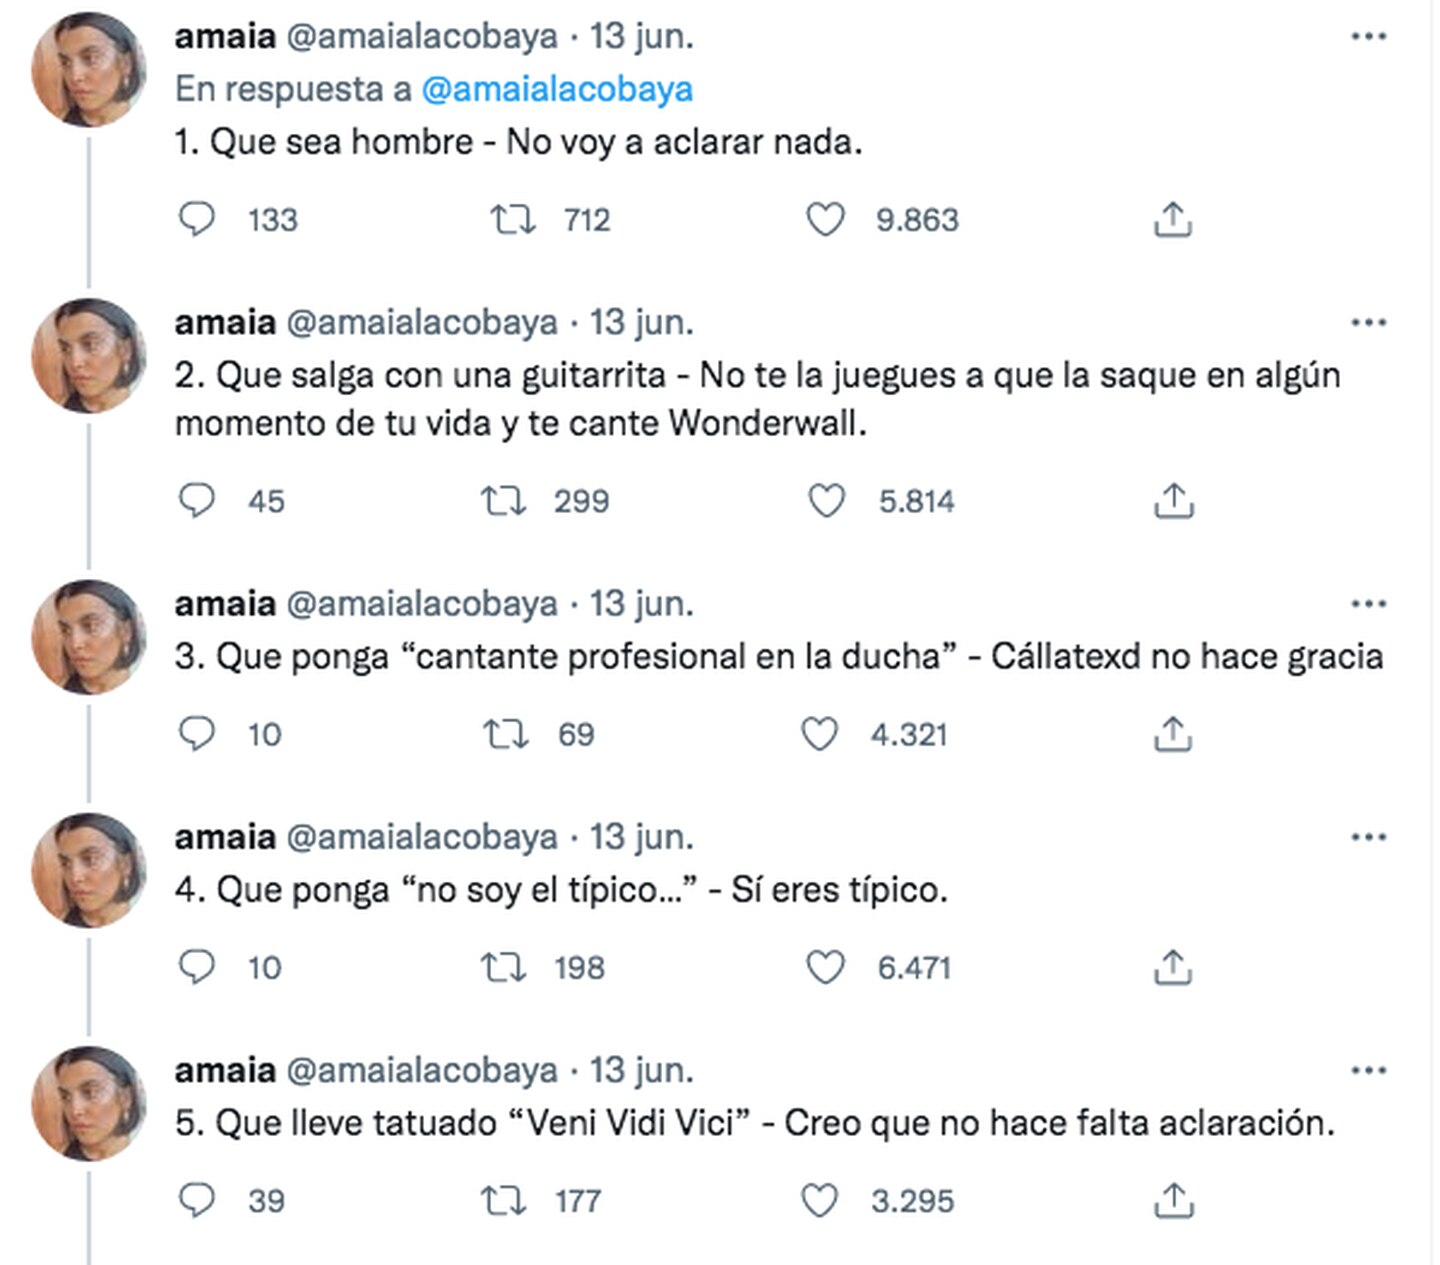Share the "cantante profesional en la ducha" tweet
1440x1265 pixels.
coord(1173,734)
